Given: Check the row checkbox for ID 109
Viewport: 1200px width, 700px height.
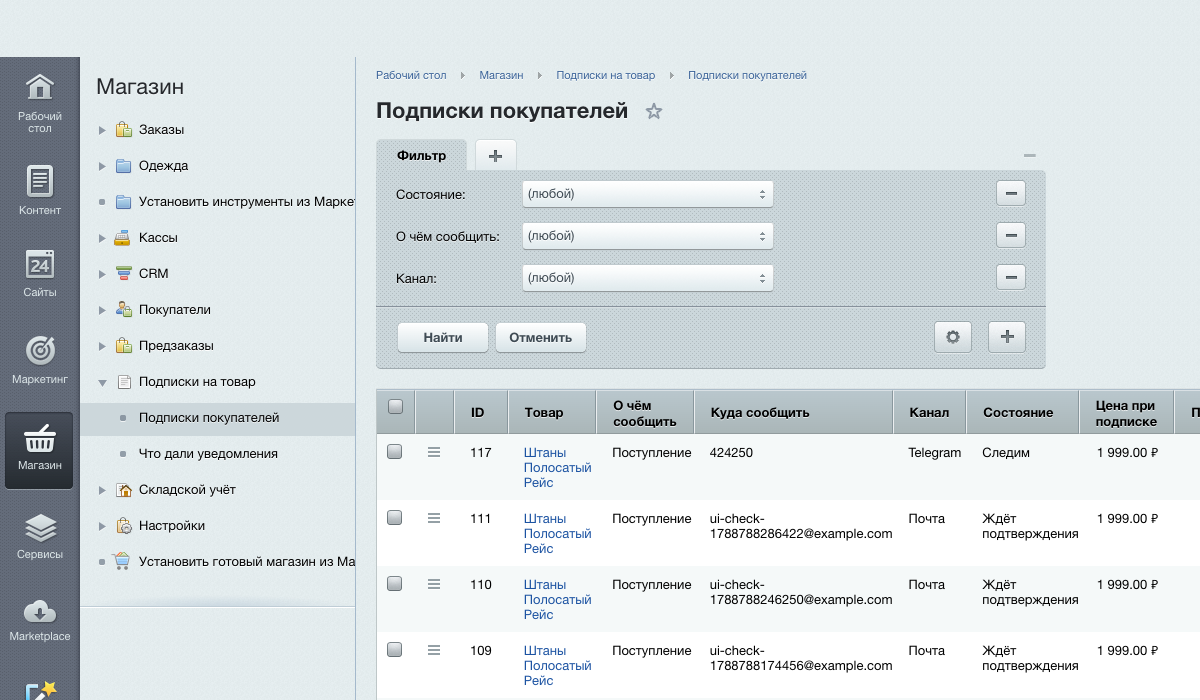Looking at the screenshot, I should coord(395,650).
